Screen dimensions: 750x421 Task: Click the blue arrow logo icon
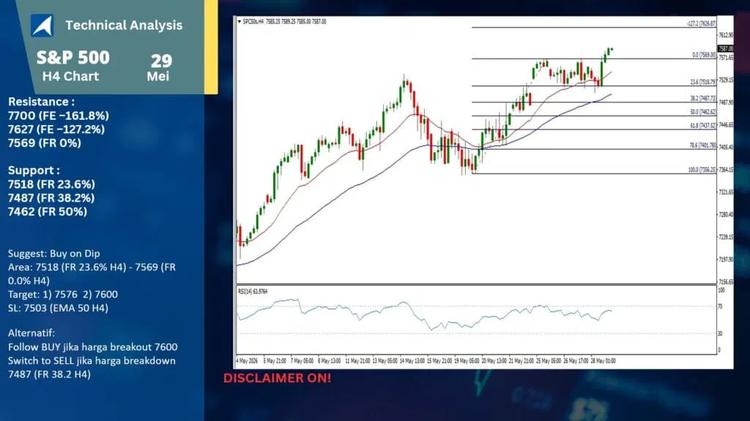pos(42,25)
